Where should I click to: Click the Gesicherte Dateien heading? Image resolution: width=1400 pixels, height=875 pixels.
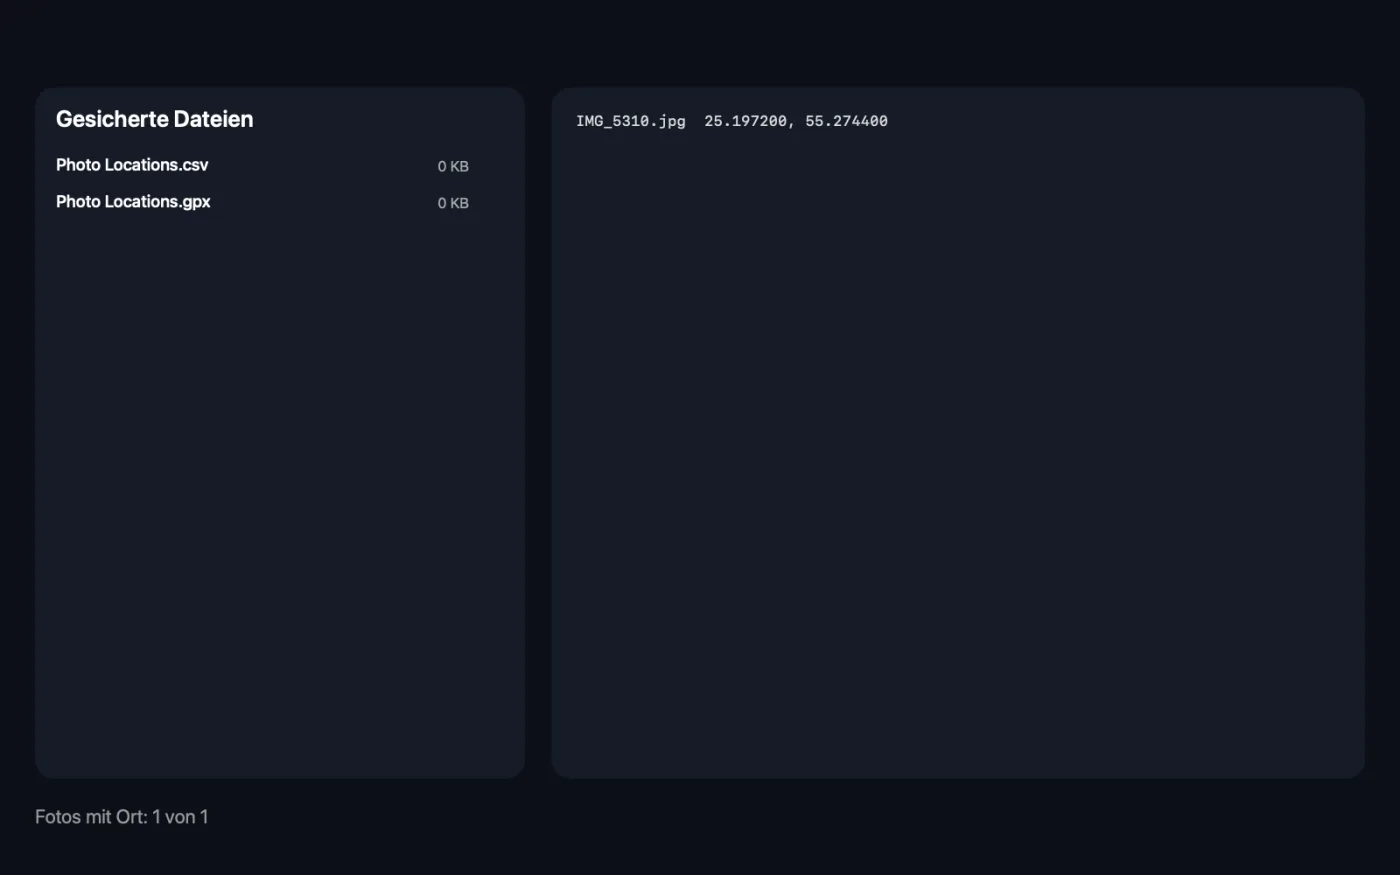click(x=155, y=119)
